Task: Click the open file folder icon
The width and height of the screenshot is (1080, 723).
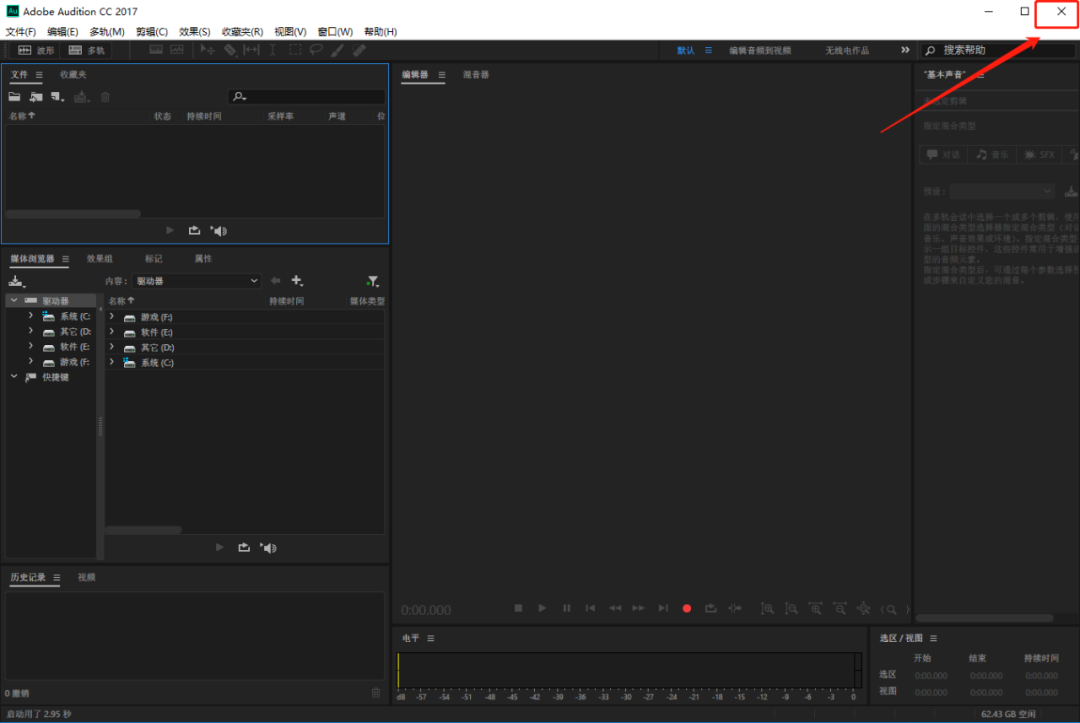Action: 14,97
